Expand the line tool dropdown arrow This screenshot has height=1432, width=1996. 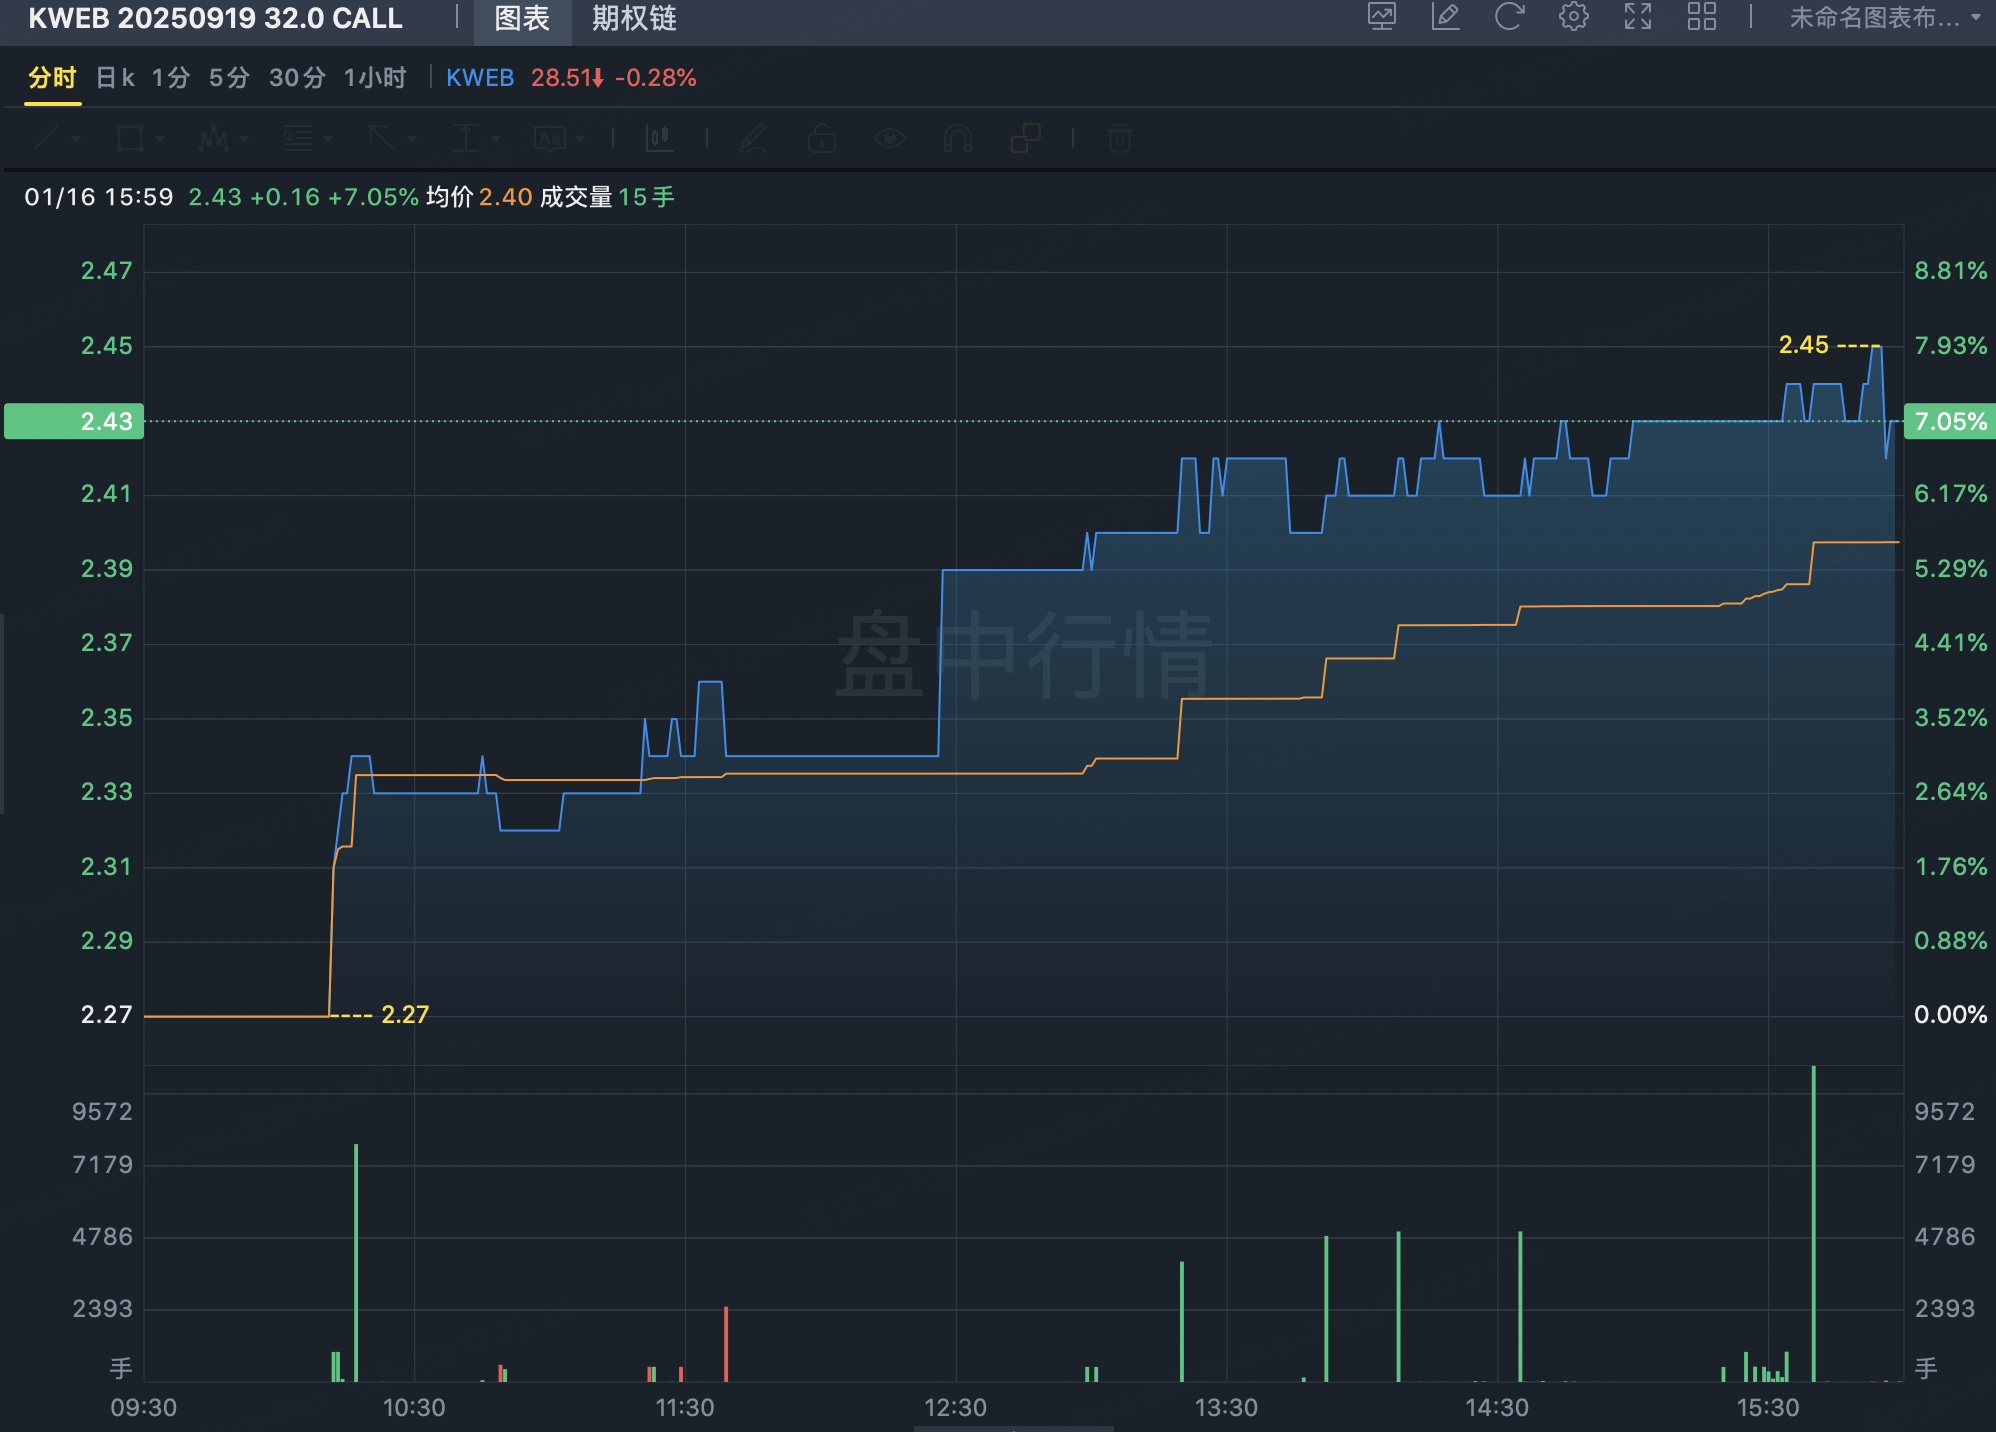[x=76, y=139]
